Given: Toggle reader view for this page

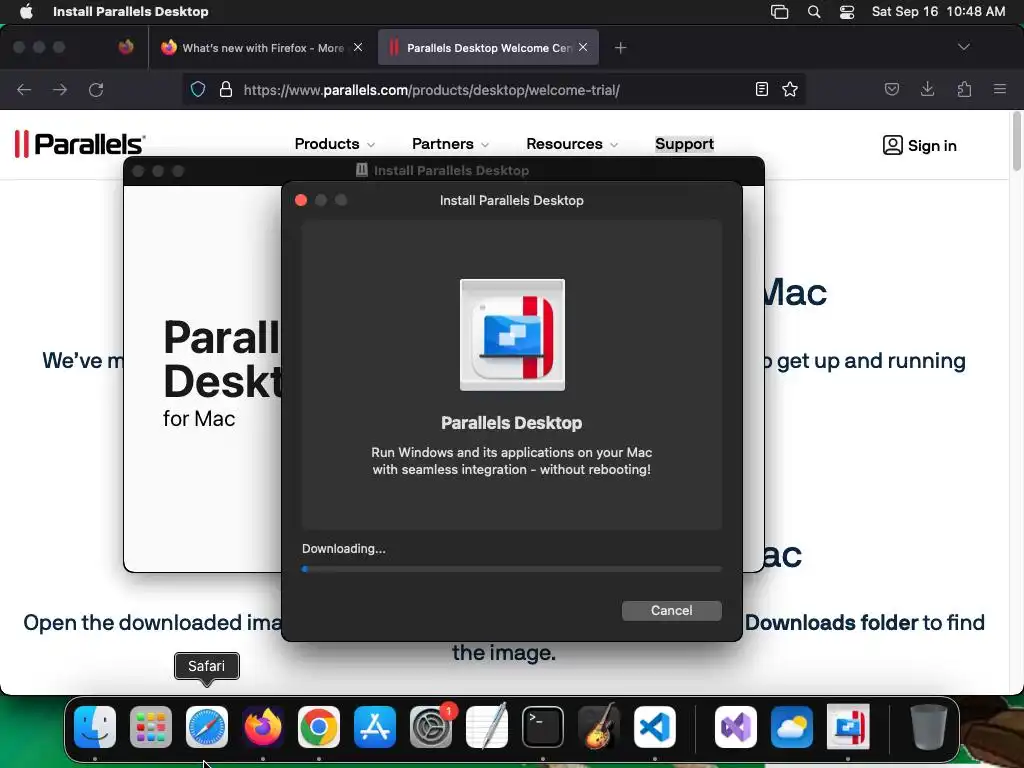Looking at the screenshot, I should [x=761, y=89].
